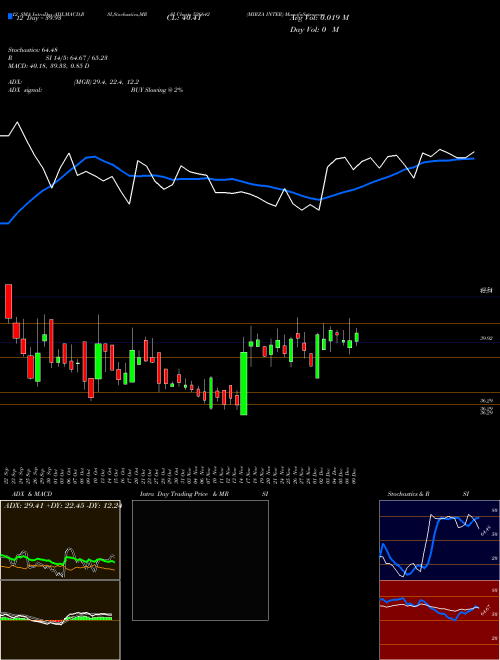Open the blue Stochastics chart panel
500x660 pixels.
tap(439, 540)
